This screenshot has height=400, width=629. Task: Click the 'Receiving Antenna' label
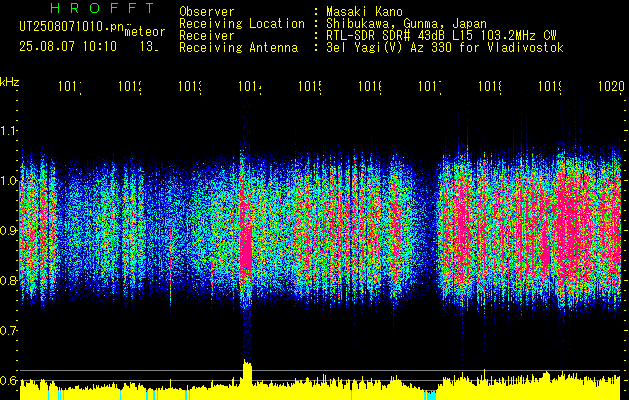pyautogui.click(x=239, y=48)
